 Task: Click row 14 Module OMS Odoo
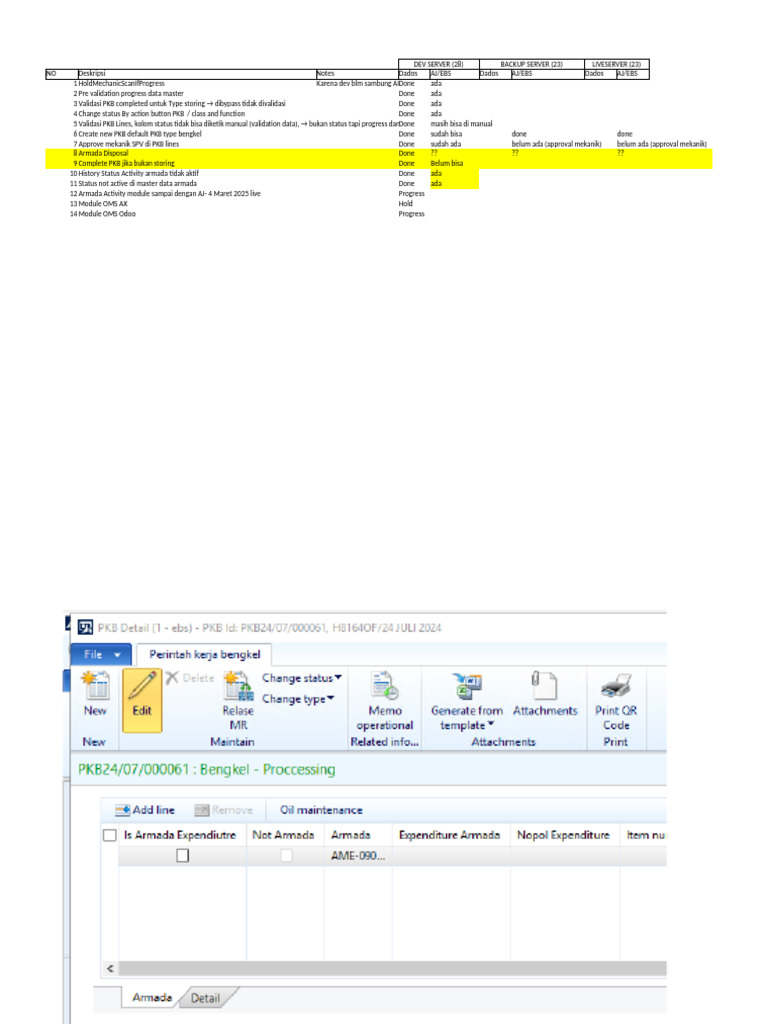107,214
